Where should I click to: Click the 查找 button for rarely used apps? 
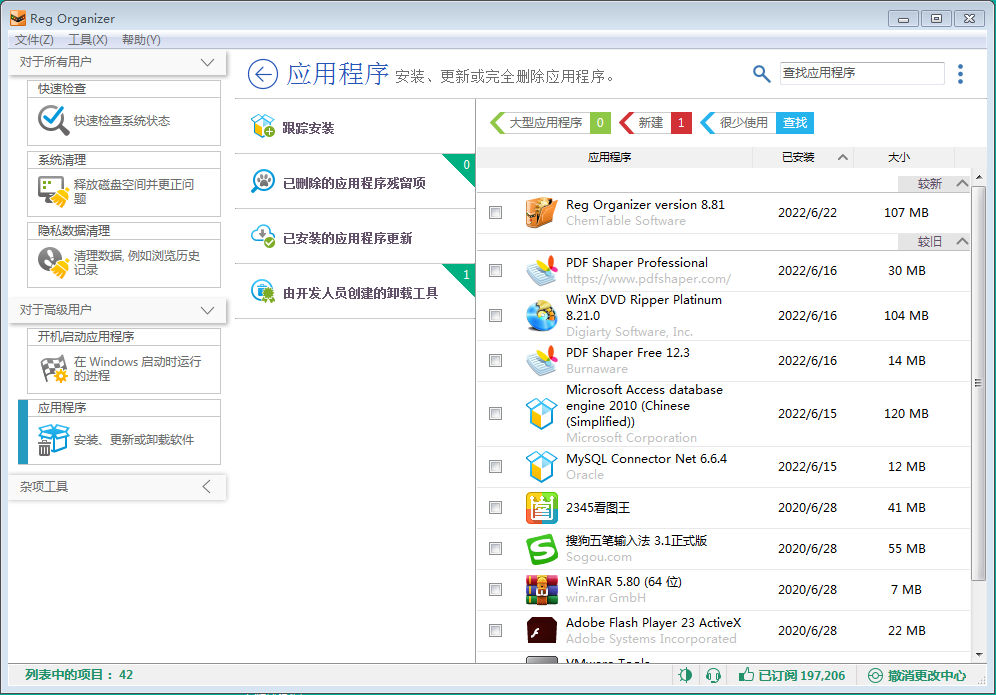[795, 123]
